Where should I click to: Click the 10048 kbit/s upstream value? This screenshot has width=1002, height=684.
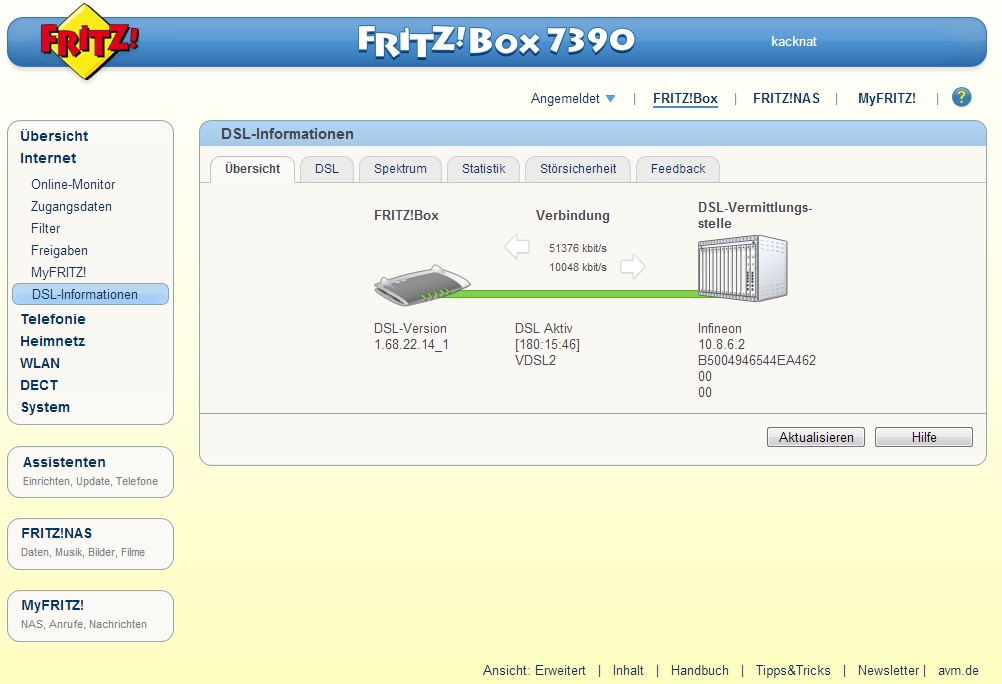point(578,267)
